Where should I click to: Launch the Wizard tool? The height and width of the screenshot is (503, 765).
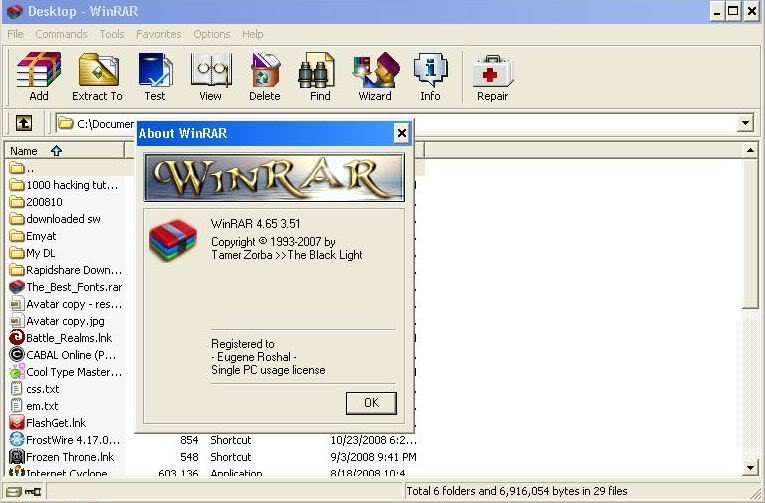(375, 76)
